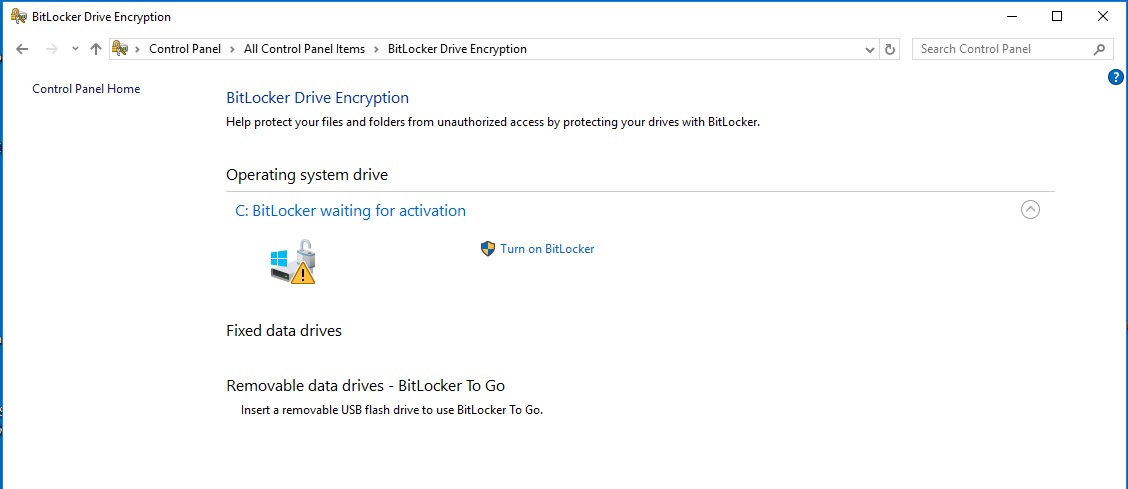Image resolution: width=1128 pixels, height=489 pixels.
Task: Open Control Panel Home link
Action: pyautogui.click(x=86, y=89)
